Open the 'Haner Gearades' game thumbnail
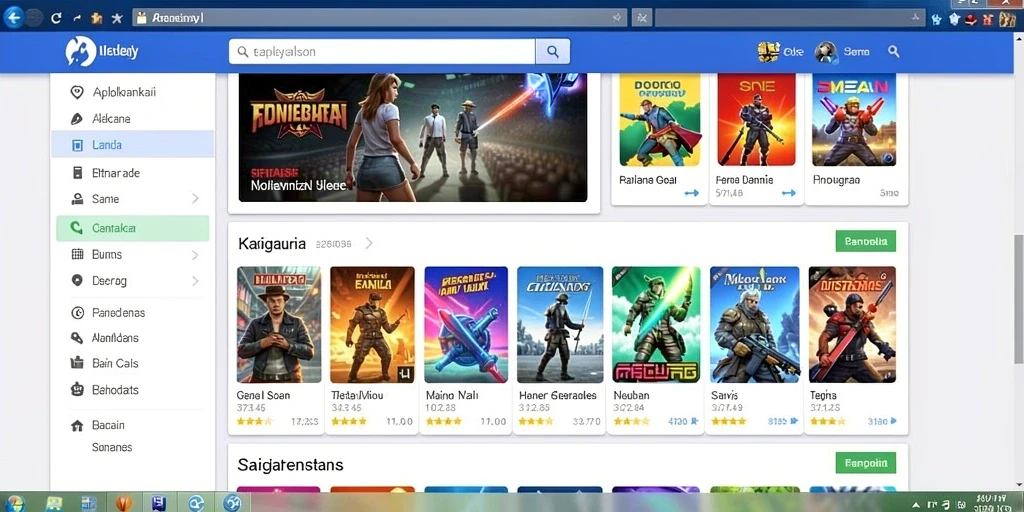Image resolution: width=1024 pixels, height=512 pixels. click(560, 325)
